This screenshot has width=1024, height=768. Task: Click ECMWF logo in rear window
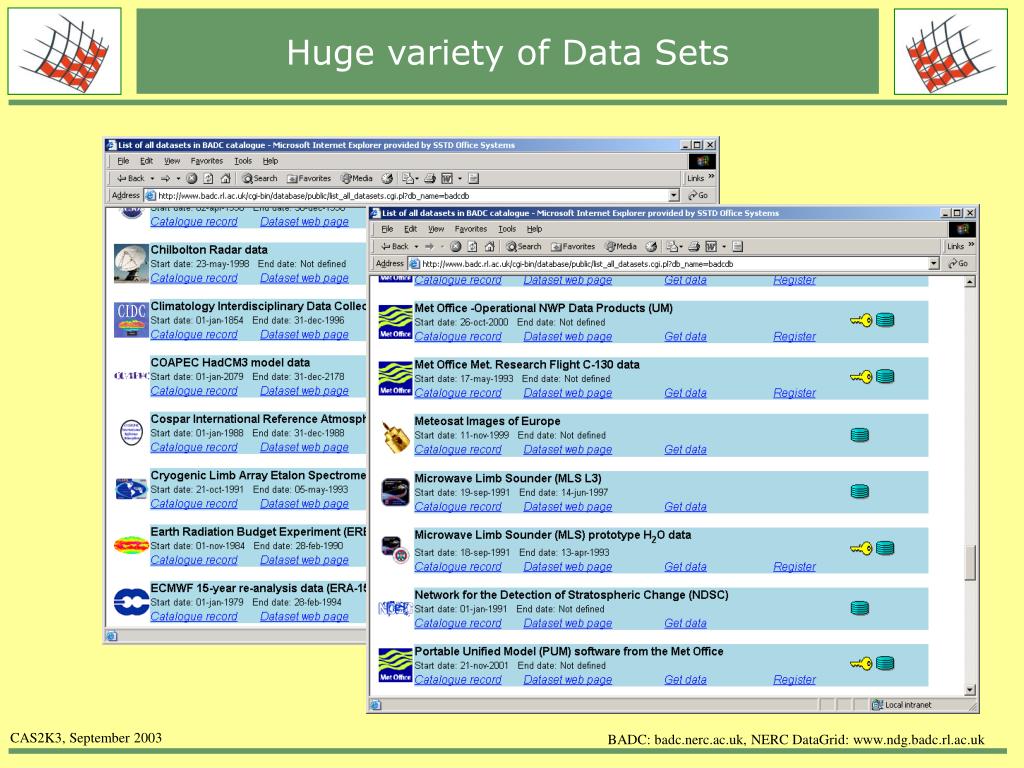click(x=131, y=601)
